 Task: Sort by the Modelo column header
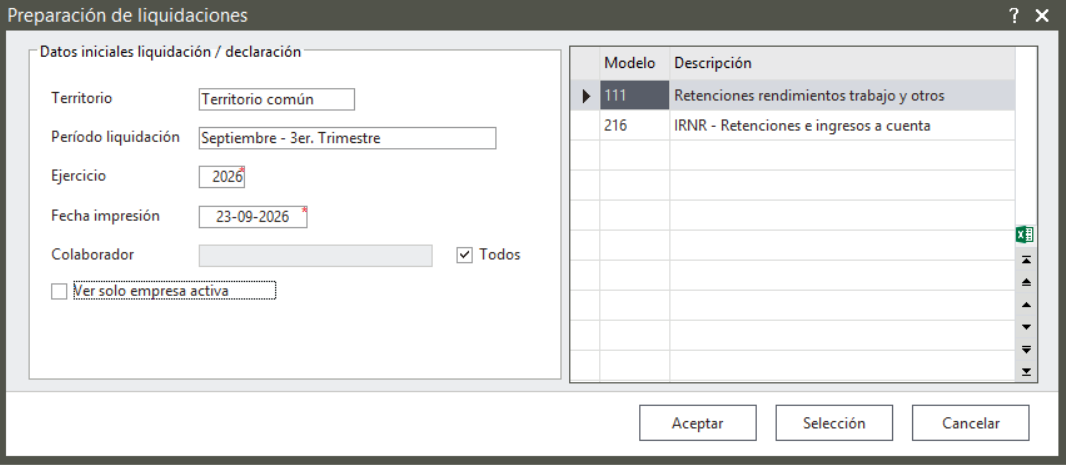[x=634, y=63]
